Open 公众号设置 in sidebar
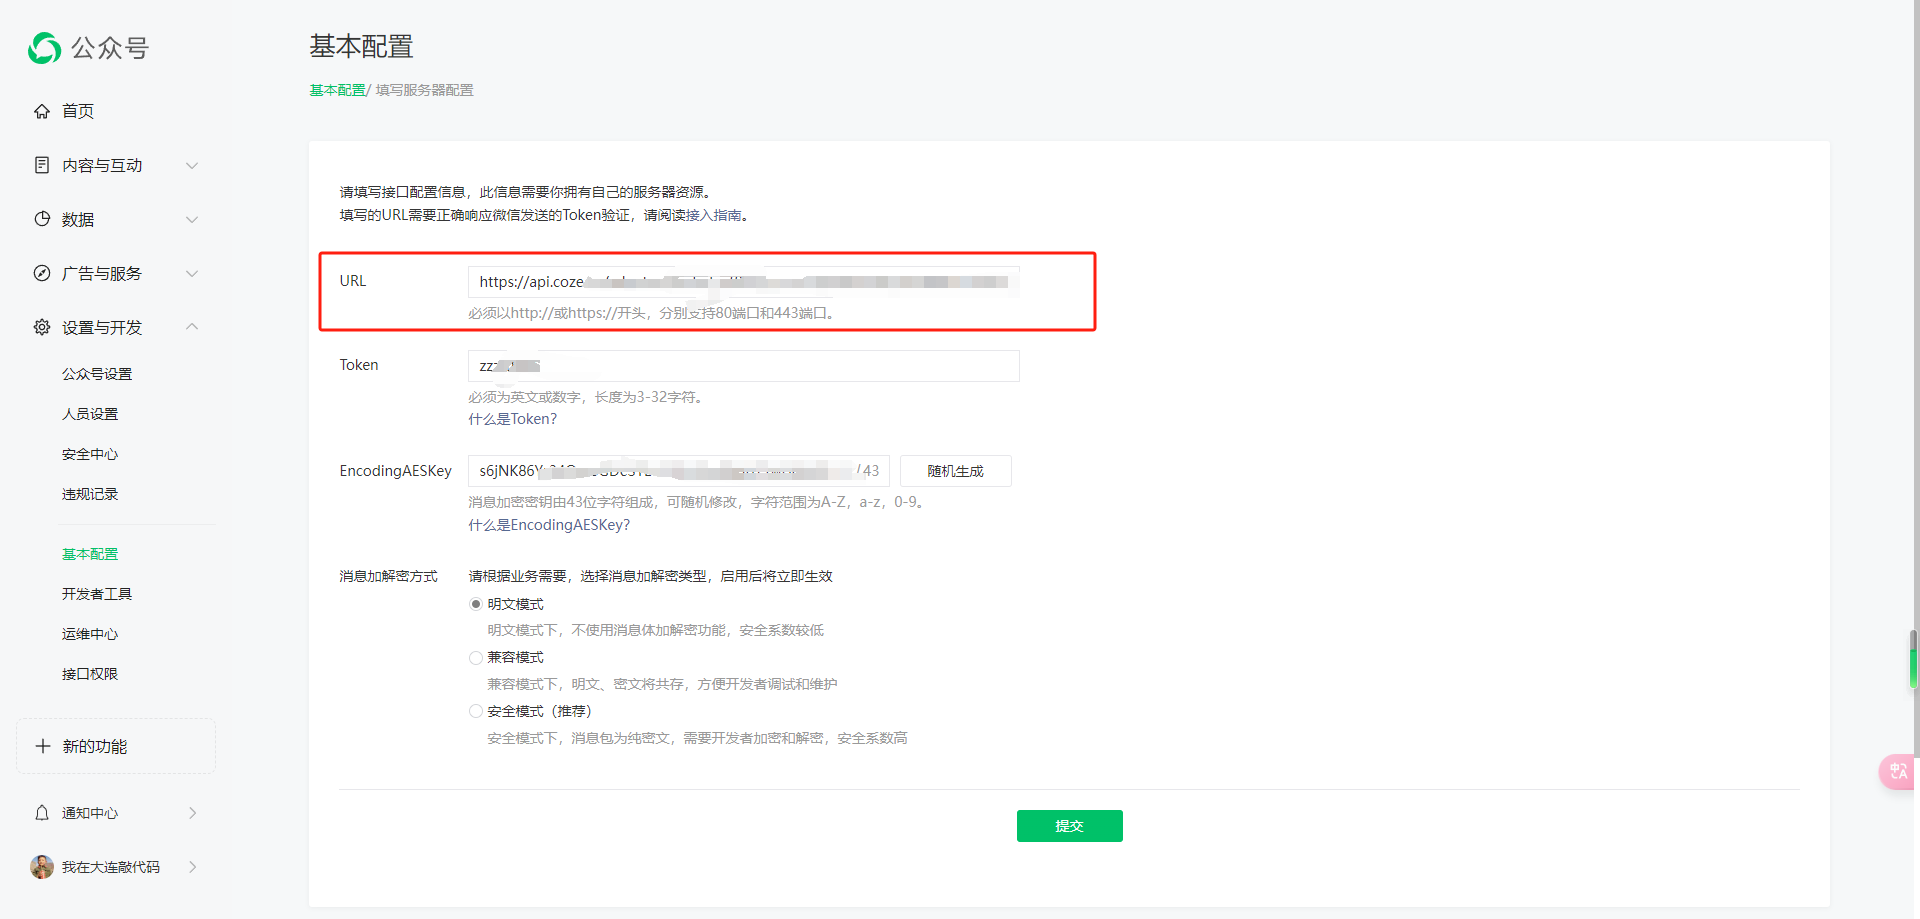 tap(97, 374)
